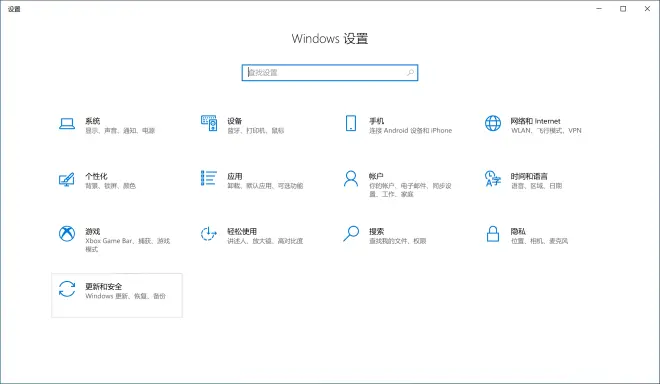Click the 时间和语言 category title

pyautogui.click(x=529, y=176)
